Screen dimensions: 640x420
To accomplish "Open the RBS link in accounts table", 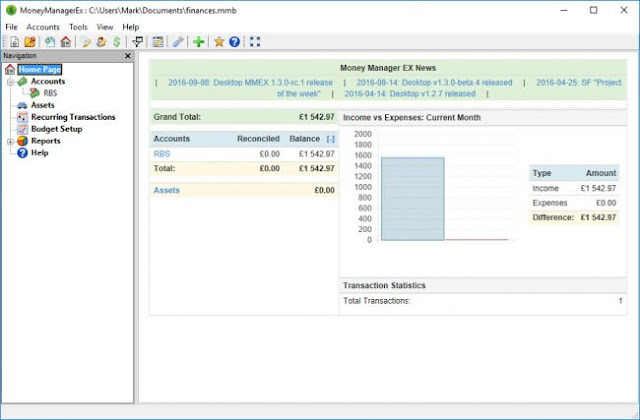I will [x=162, y=154].
